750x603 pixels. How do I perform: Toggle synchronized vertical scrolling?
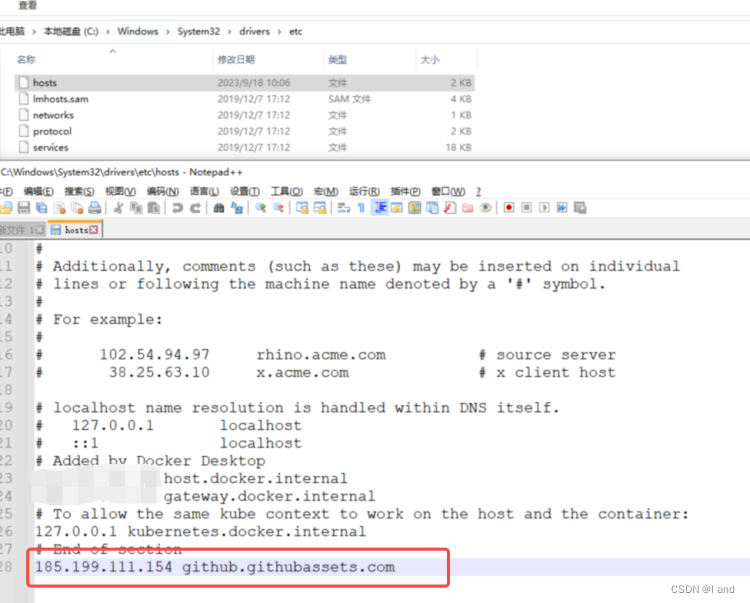click(302, 208)
